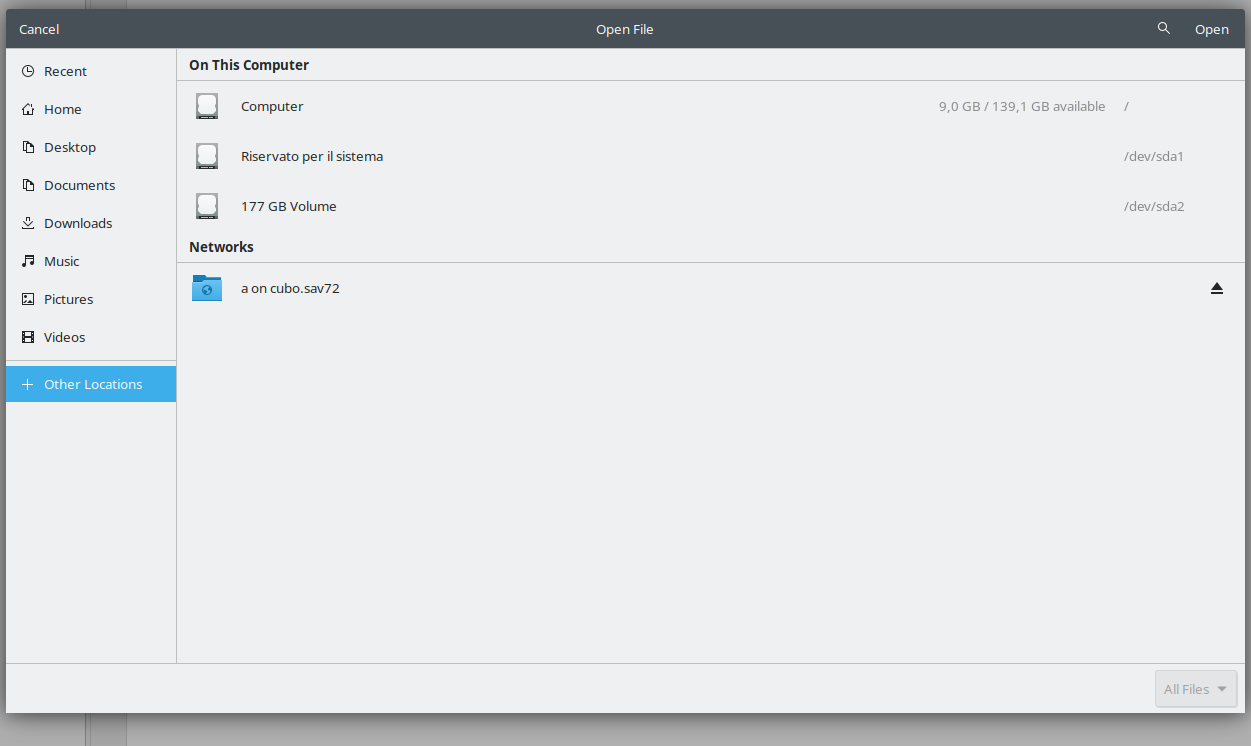Click the search magnifier icon in header
The height and width of the screenshot is (746, 1251).
click(1163, 29)
